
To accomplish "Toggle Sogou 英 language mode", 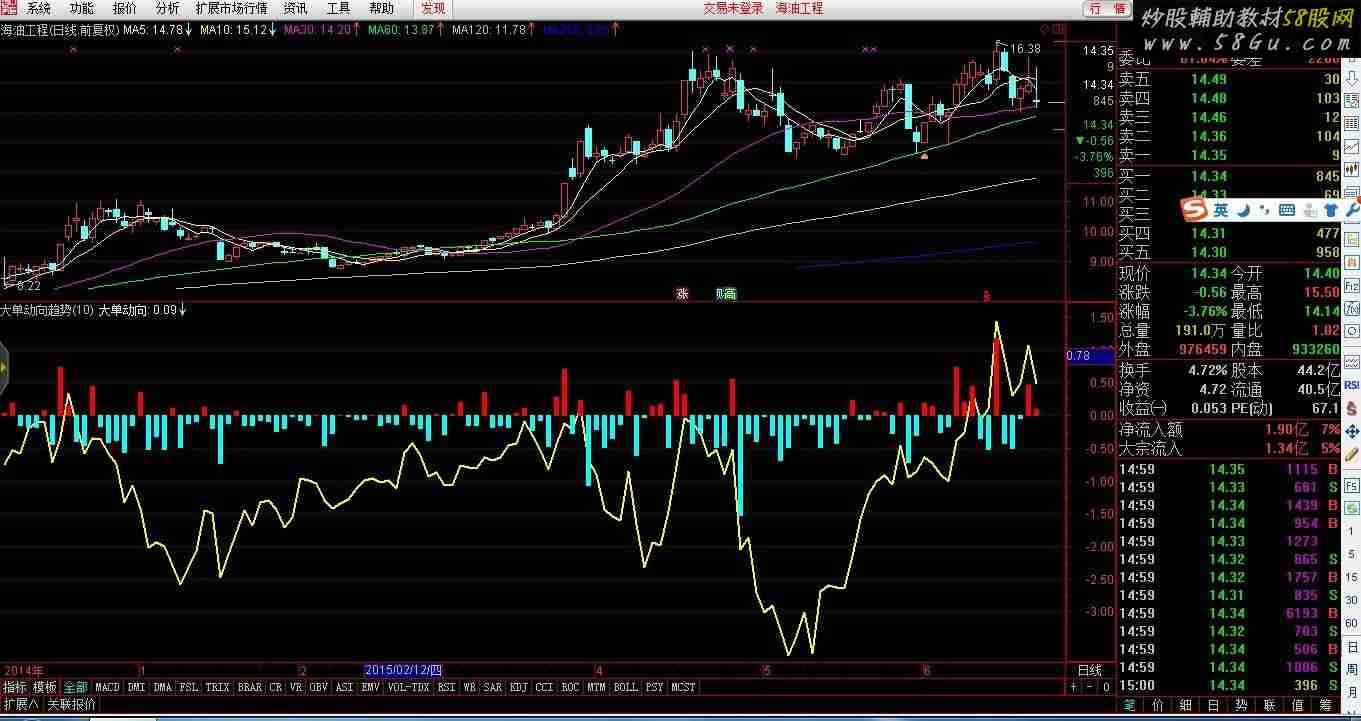I will pyautogui.click(x=1221, y=209).
